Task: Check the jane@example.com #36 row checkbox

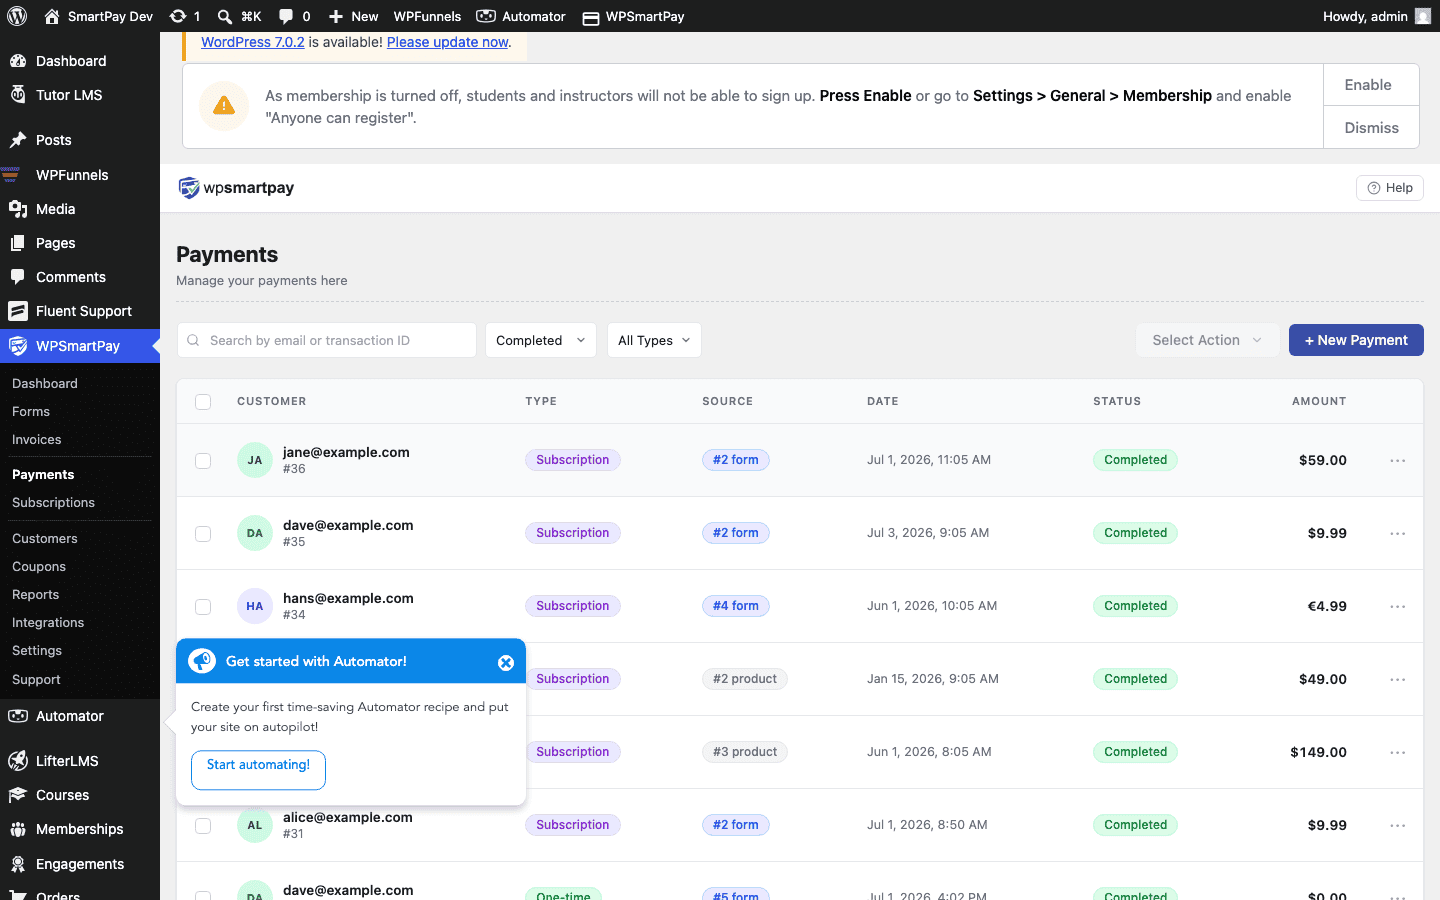Action: pyautogui.click(x=203, y=461)
